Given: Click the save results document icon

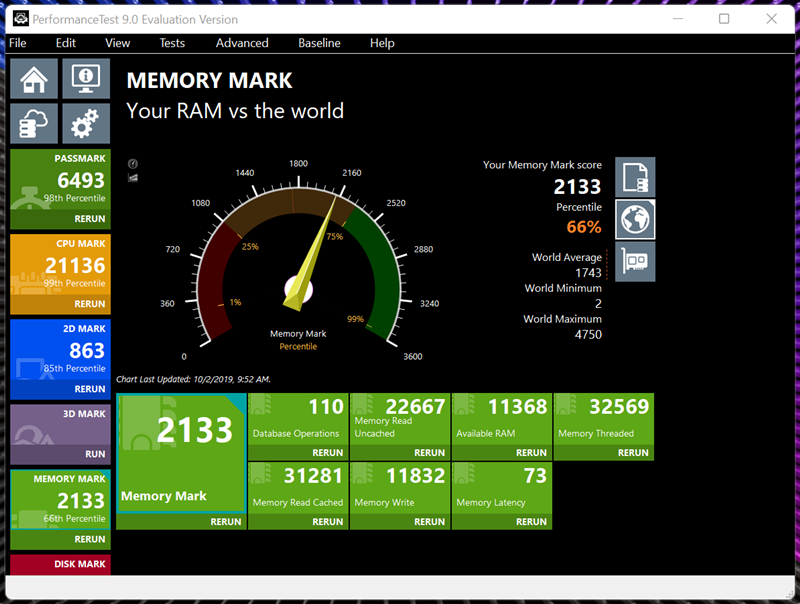Looking at the screenshot, I should click(x=635, y=177).
